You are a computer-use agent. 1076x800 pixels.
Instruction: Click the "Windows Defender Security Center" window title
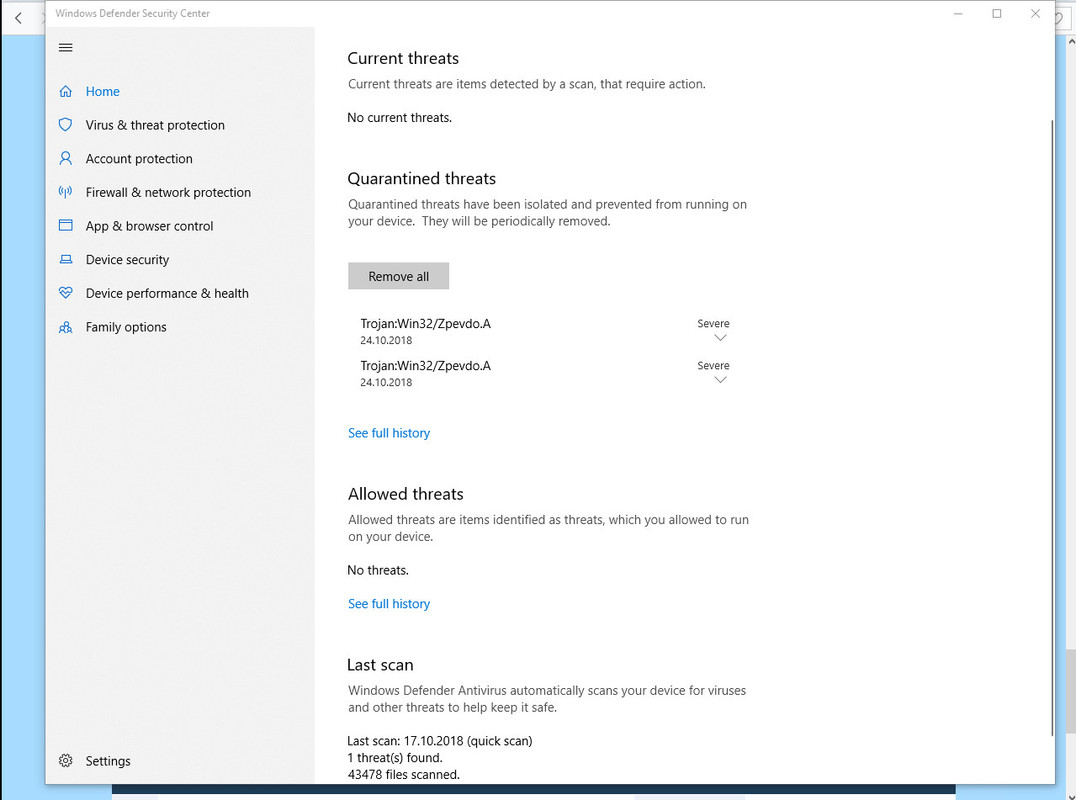tap(132, 13)
